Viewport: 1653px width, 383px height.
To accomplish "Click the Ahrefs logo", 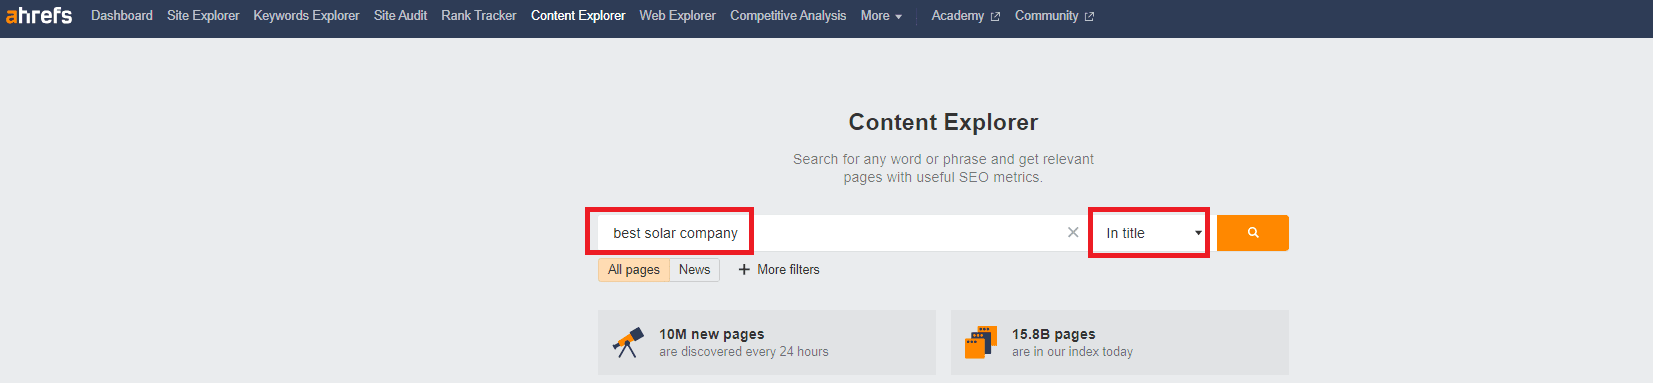I will (x=39, y=15).
